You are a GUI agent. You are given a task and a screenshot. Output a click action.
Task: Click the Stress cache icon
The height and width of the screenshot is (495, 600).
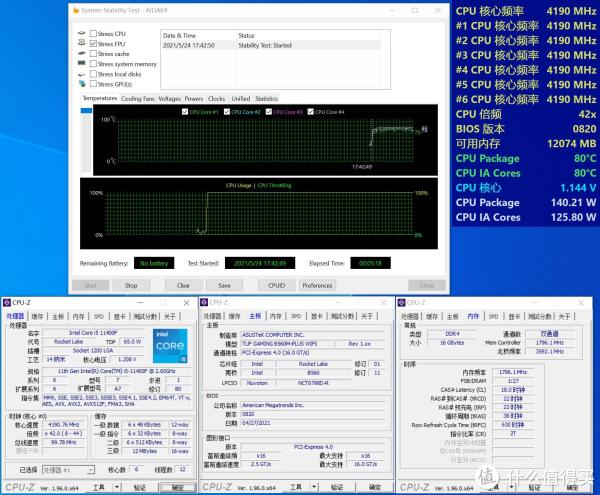coord(82,53)
